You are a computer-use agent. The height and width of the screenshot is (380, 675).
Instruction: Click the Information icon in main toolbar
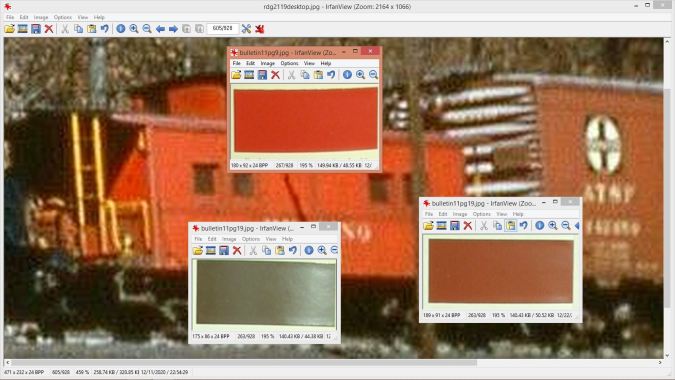[121, 29]
